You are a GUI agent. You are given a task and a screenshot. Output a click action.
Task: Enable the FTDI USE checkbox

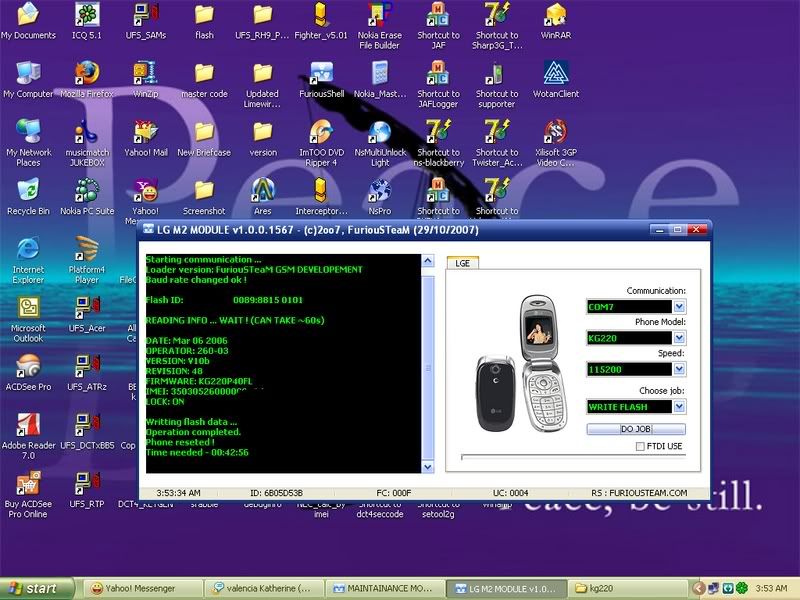640,446
